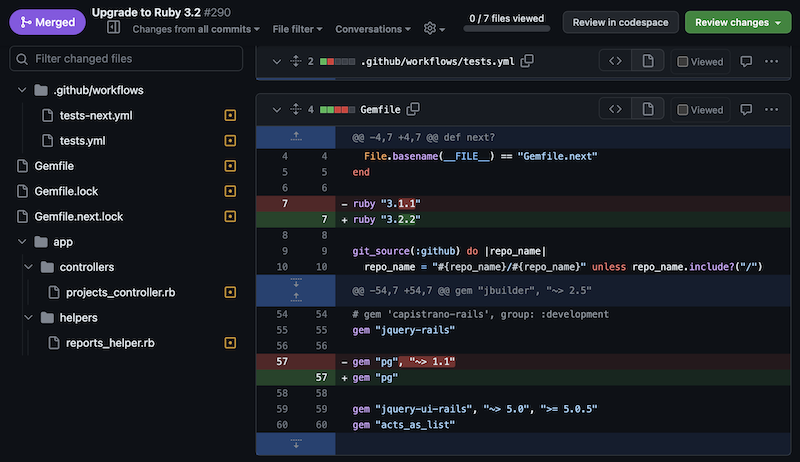Open projects_controller.rb in file tree
This screenshot has width=800, height=462.
(120, 292)
